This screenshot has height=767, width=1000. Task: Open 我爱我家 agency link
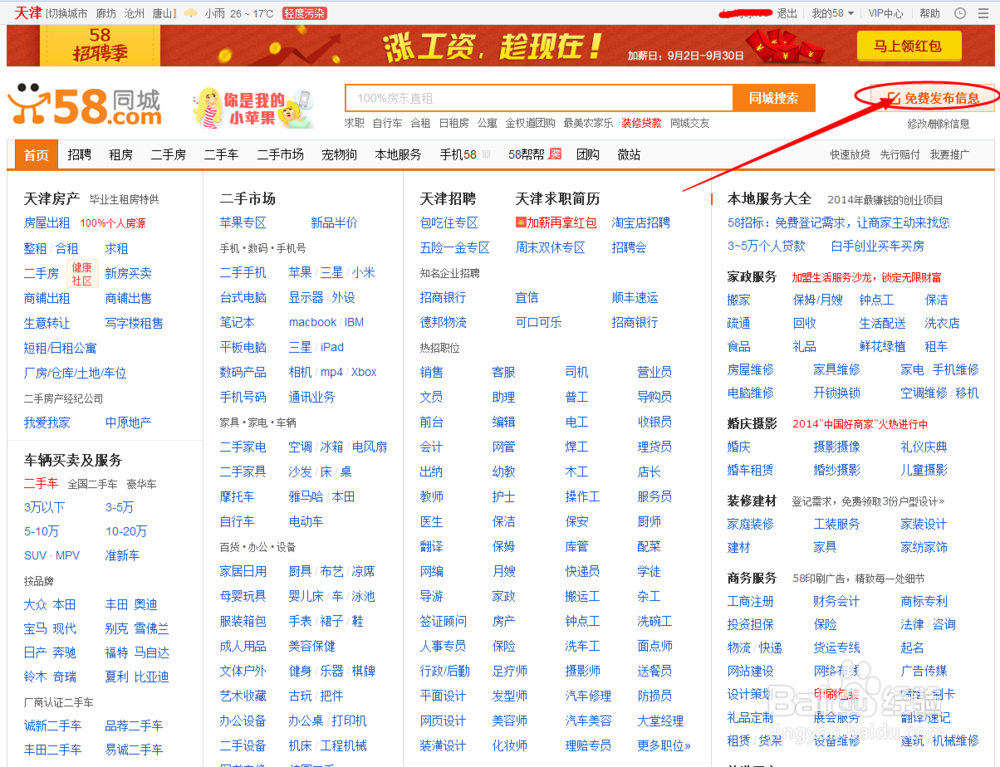coord(47,423)
